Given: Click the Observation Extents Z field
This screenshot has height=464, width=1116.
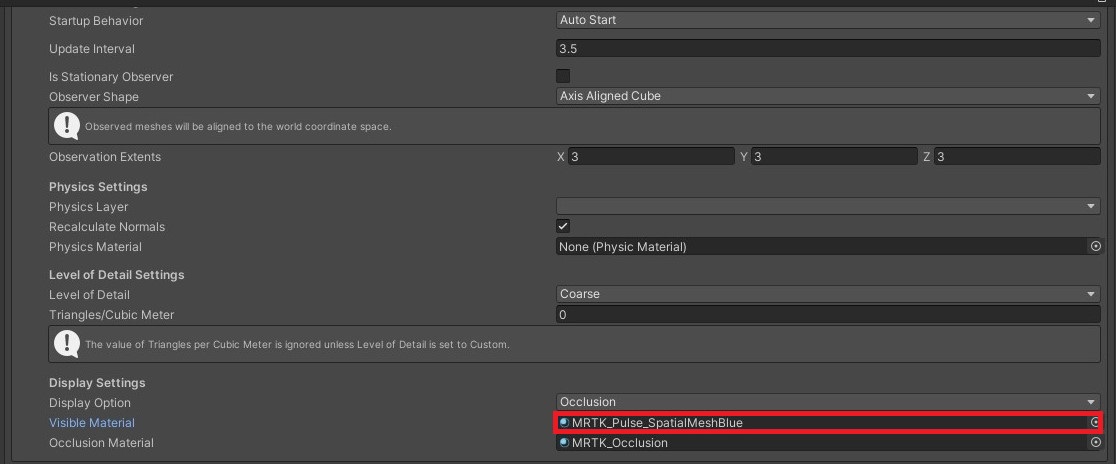Looking at the screenshot, I should click(x=1017, y=157).
